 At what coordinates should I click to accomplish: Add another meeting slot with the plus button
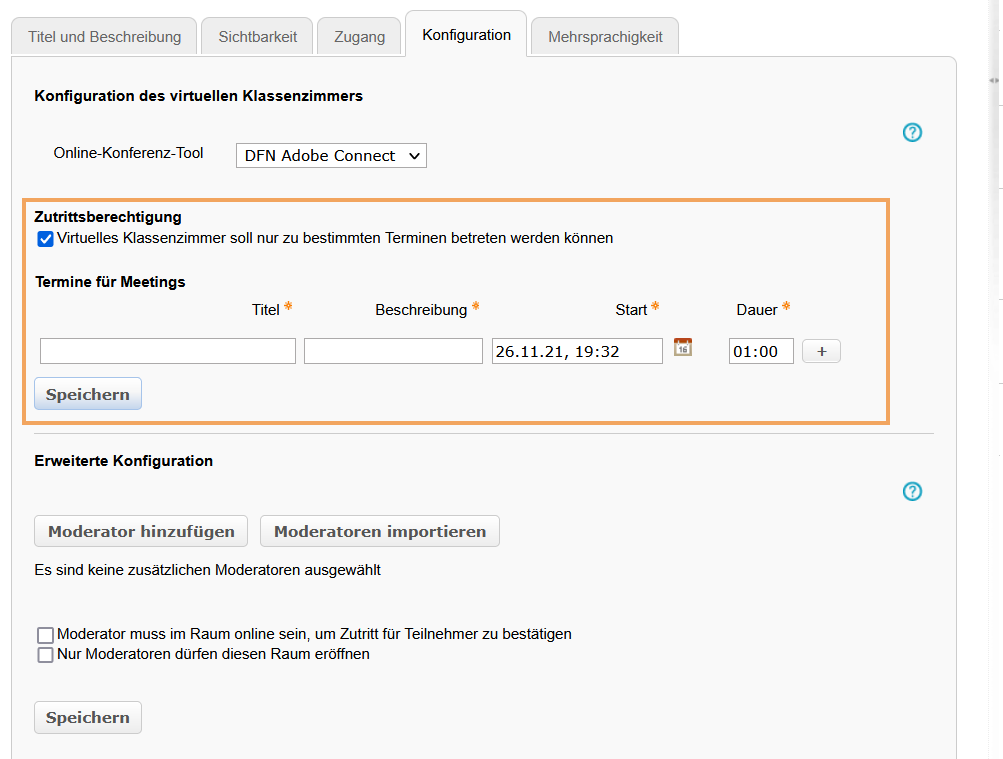(820, 350)
